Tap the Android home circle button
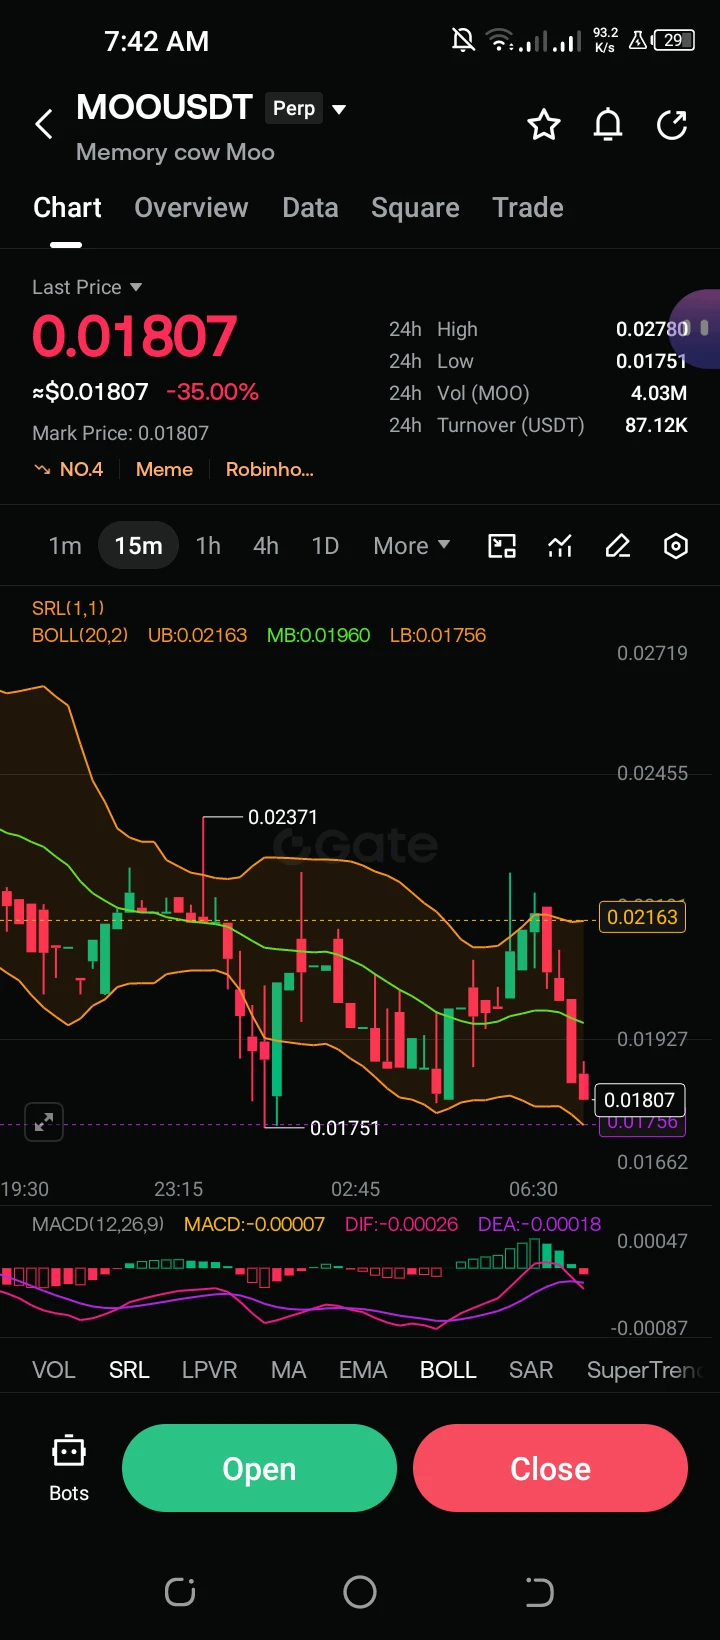Screen dimensions: 720x1640 tap(360, 1592)
